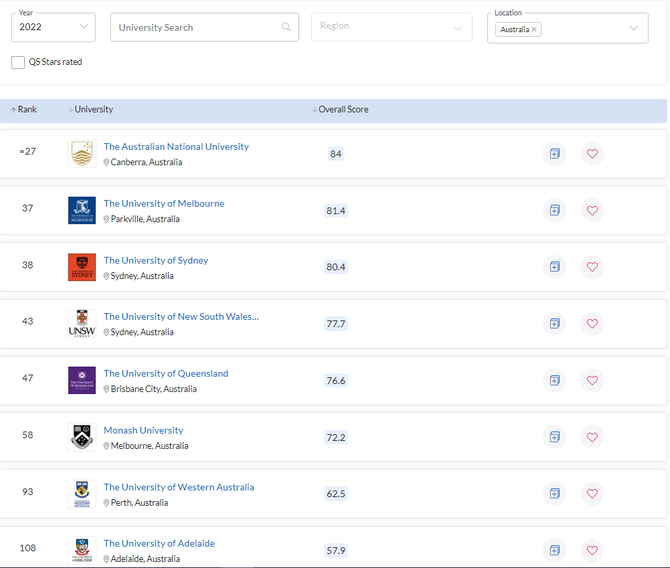Open The Australian National University page
This screenshot has height=568, width=670.
pyautogui.click(x=176, y=147)
